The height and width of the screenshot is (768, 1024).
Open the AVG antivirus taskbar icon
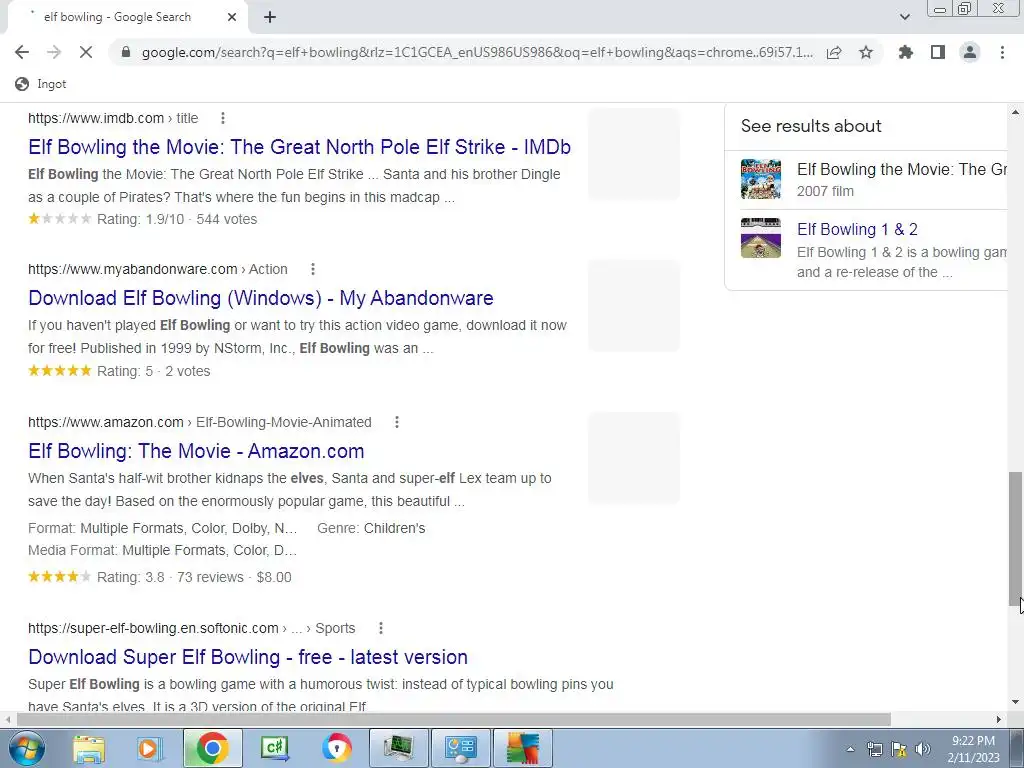522,748
